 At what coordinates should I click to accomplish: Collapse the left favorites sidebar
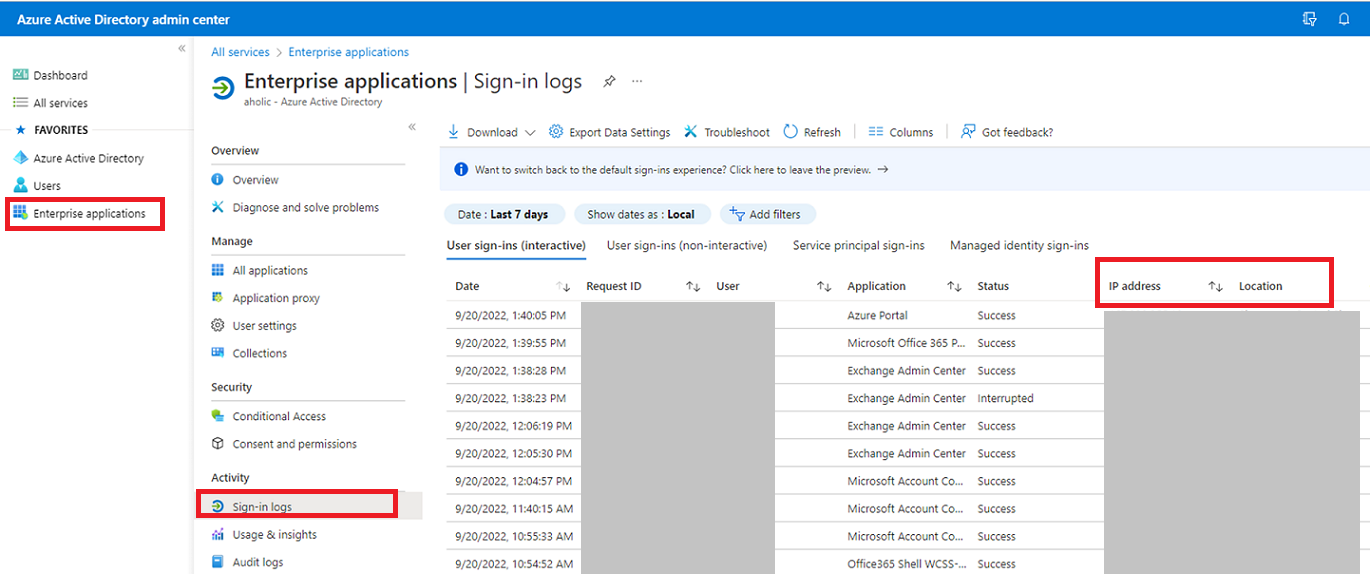[181, 49]
